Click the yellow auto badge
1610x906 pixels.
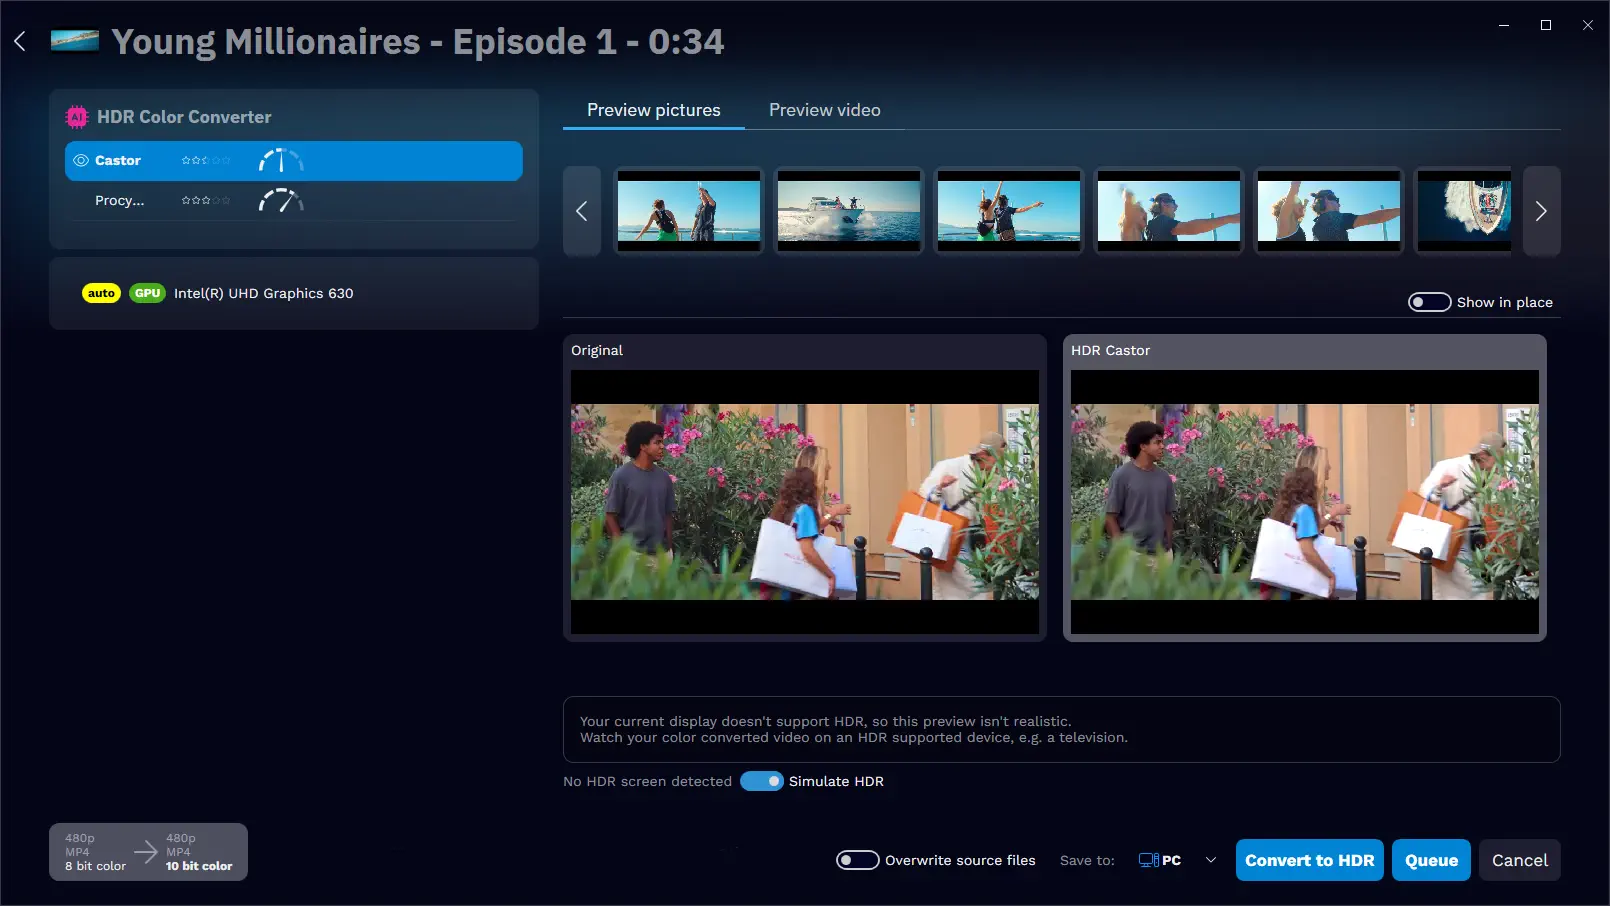point(100,293)
